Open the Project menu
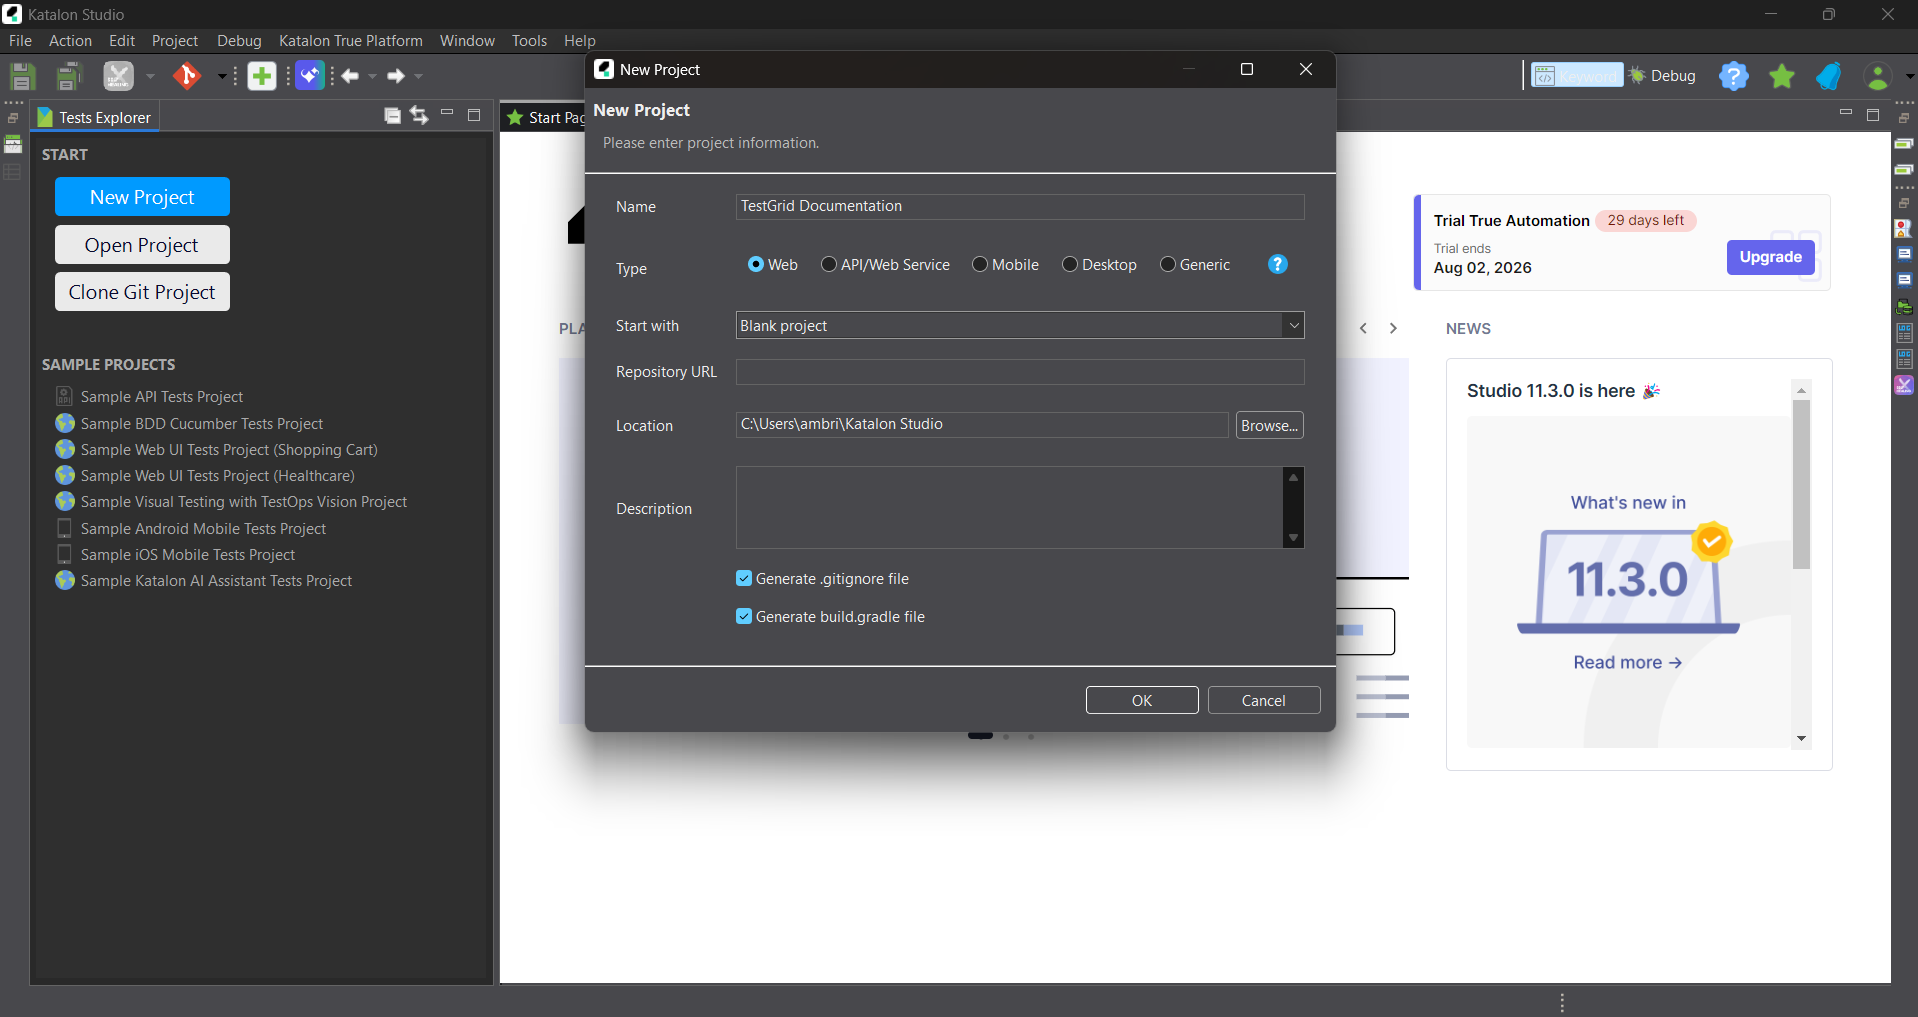1918x1017 pixels. point(175,41)
